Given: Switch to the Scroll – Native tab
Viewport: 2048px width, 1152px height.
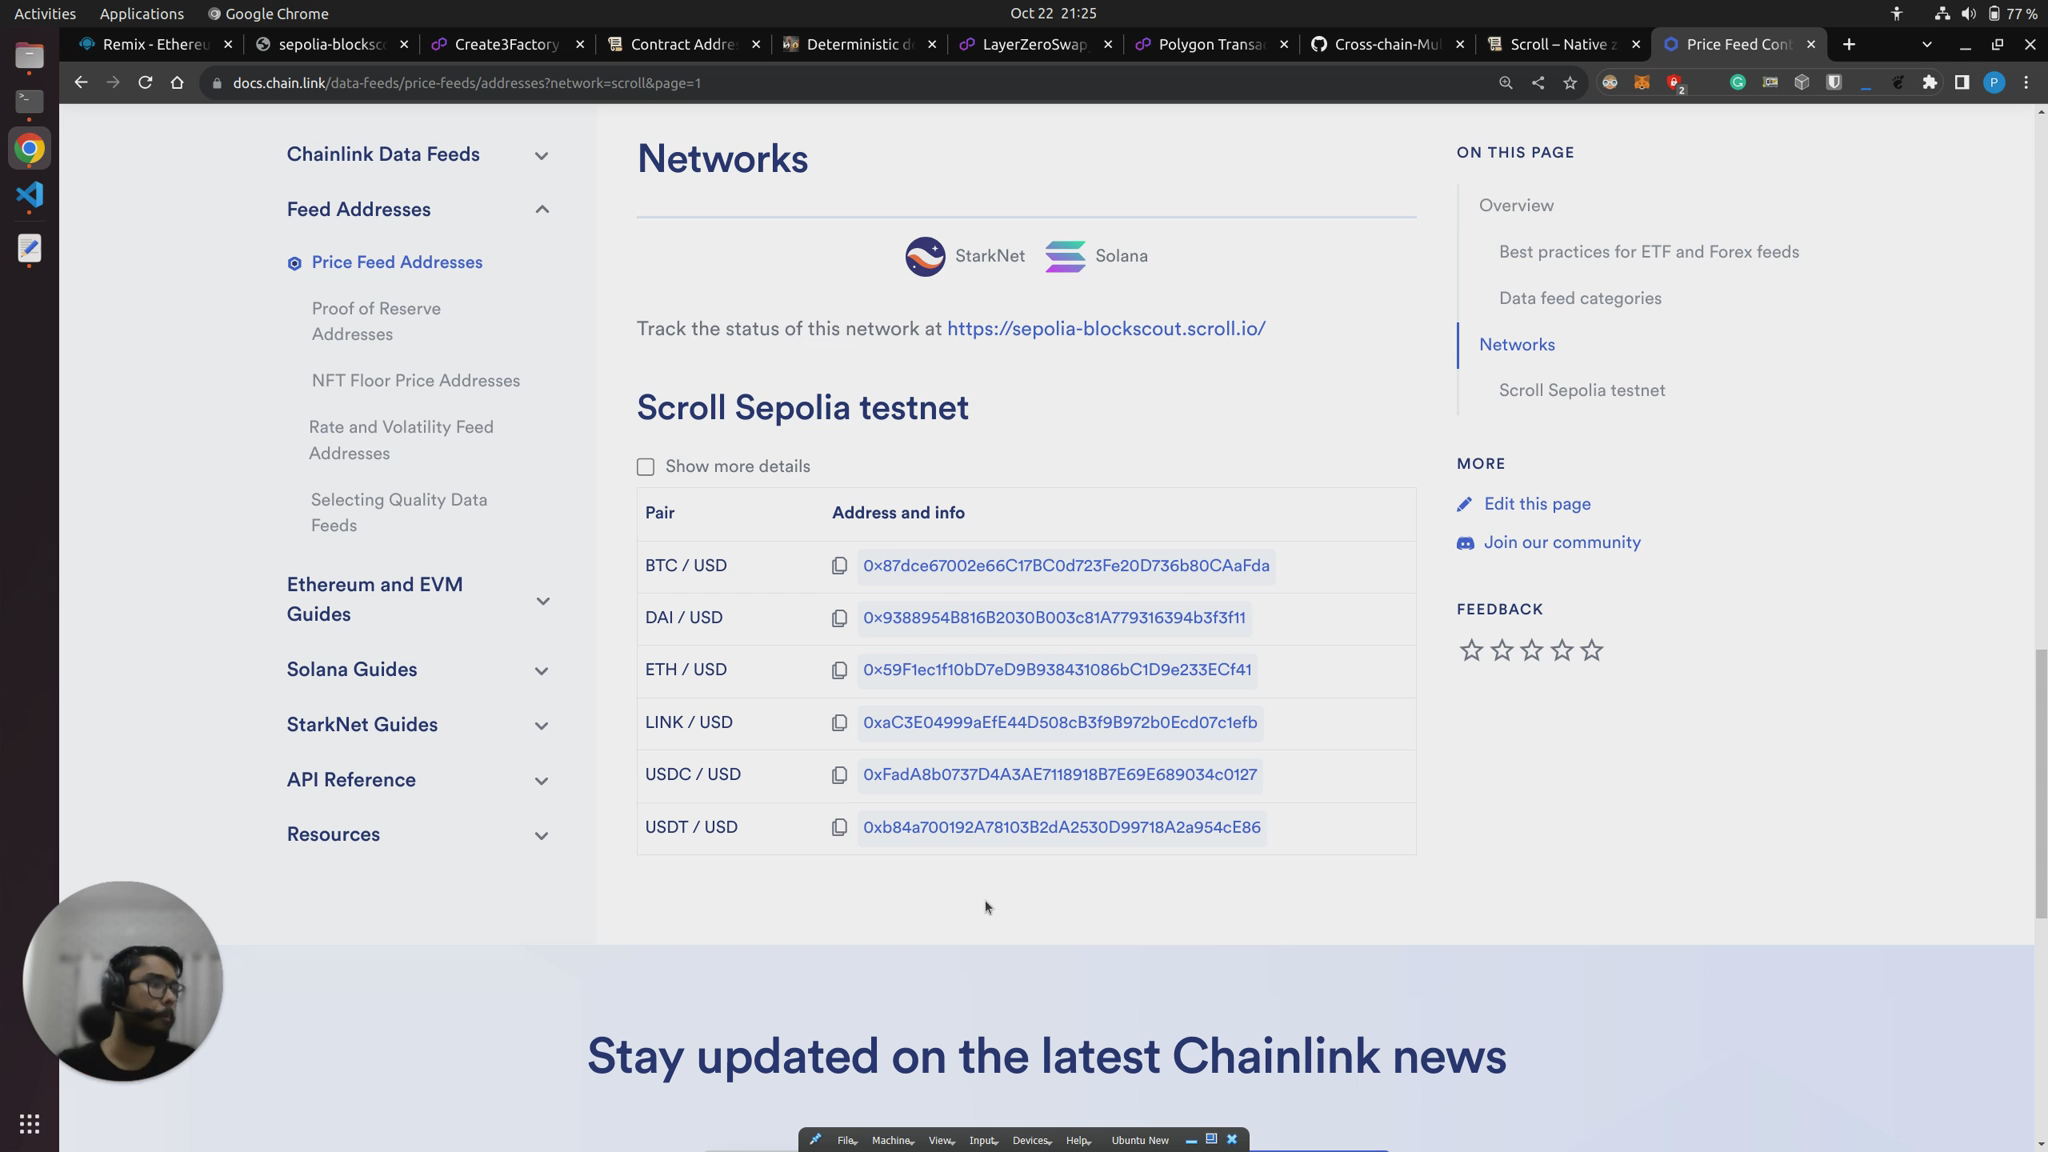Looking at the screenshot, I should 1563,44.
